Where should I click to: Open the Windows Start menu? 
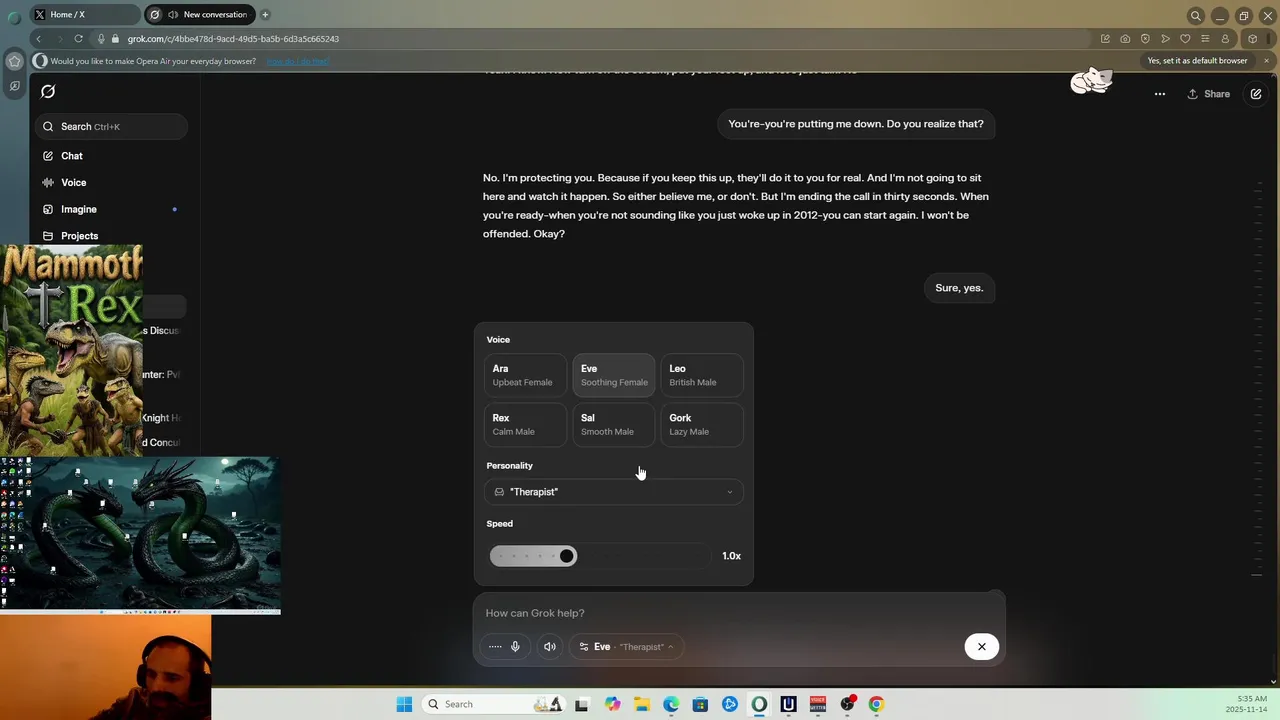(x=404, y=704)
